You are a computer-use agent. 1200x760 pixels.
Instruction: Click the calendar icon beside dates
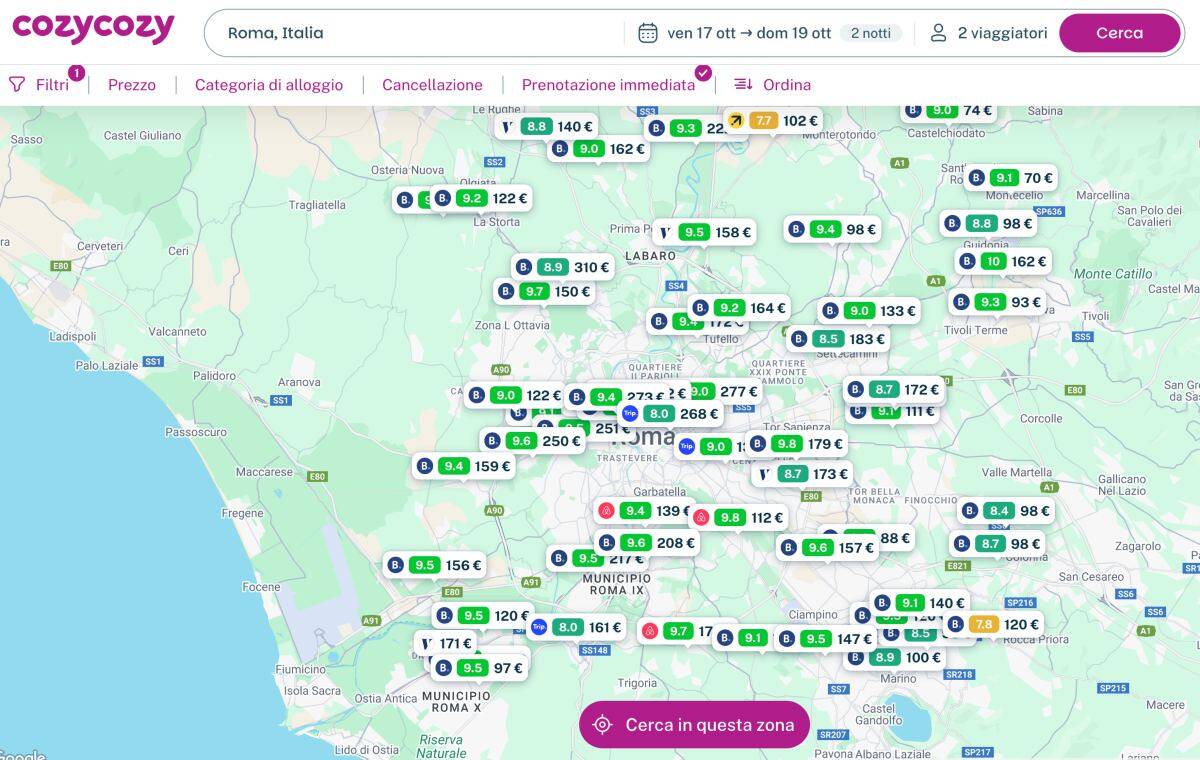tap(648, 33)
